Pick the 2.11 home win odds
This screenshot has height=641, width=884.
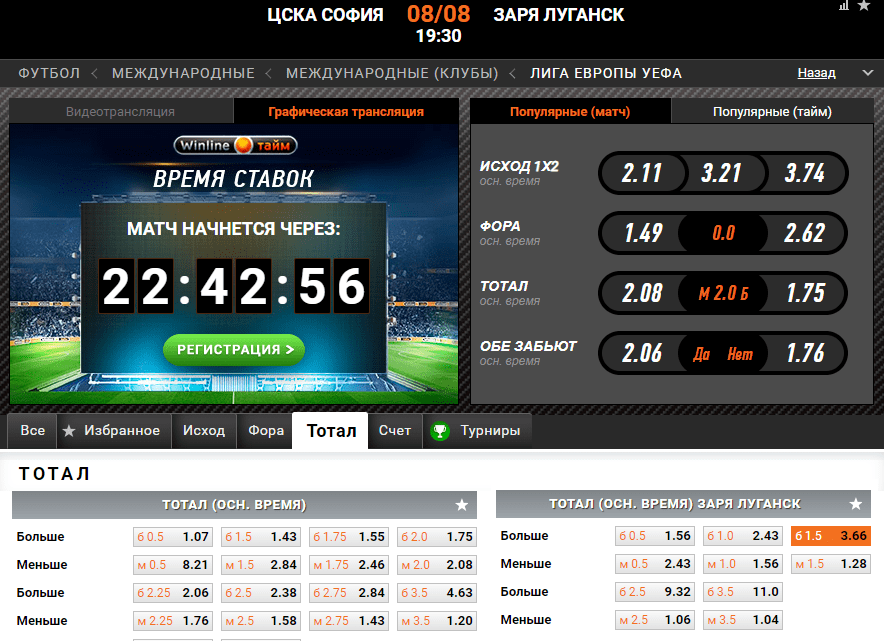(642, 173)
